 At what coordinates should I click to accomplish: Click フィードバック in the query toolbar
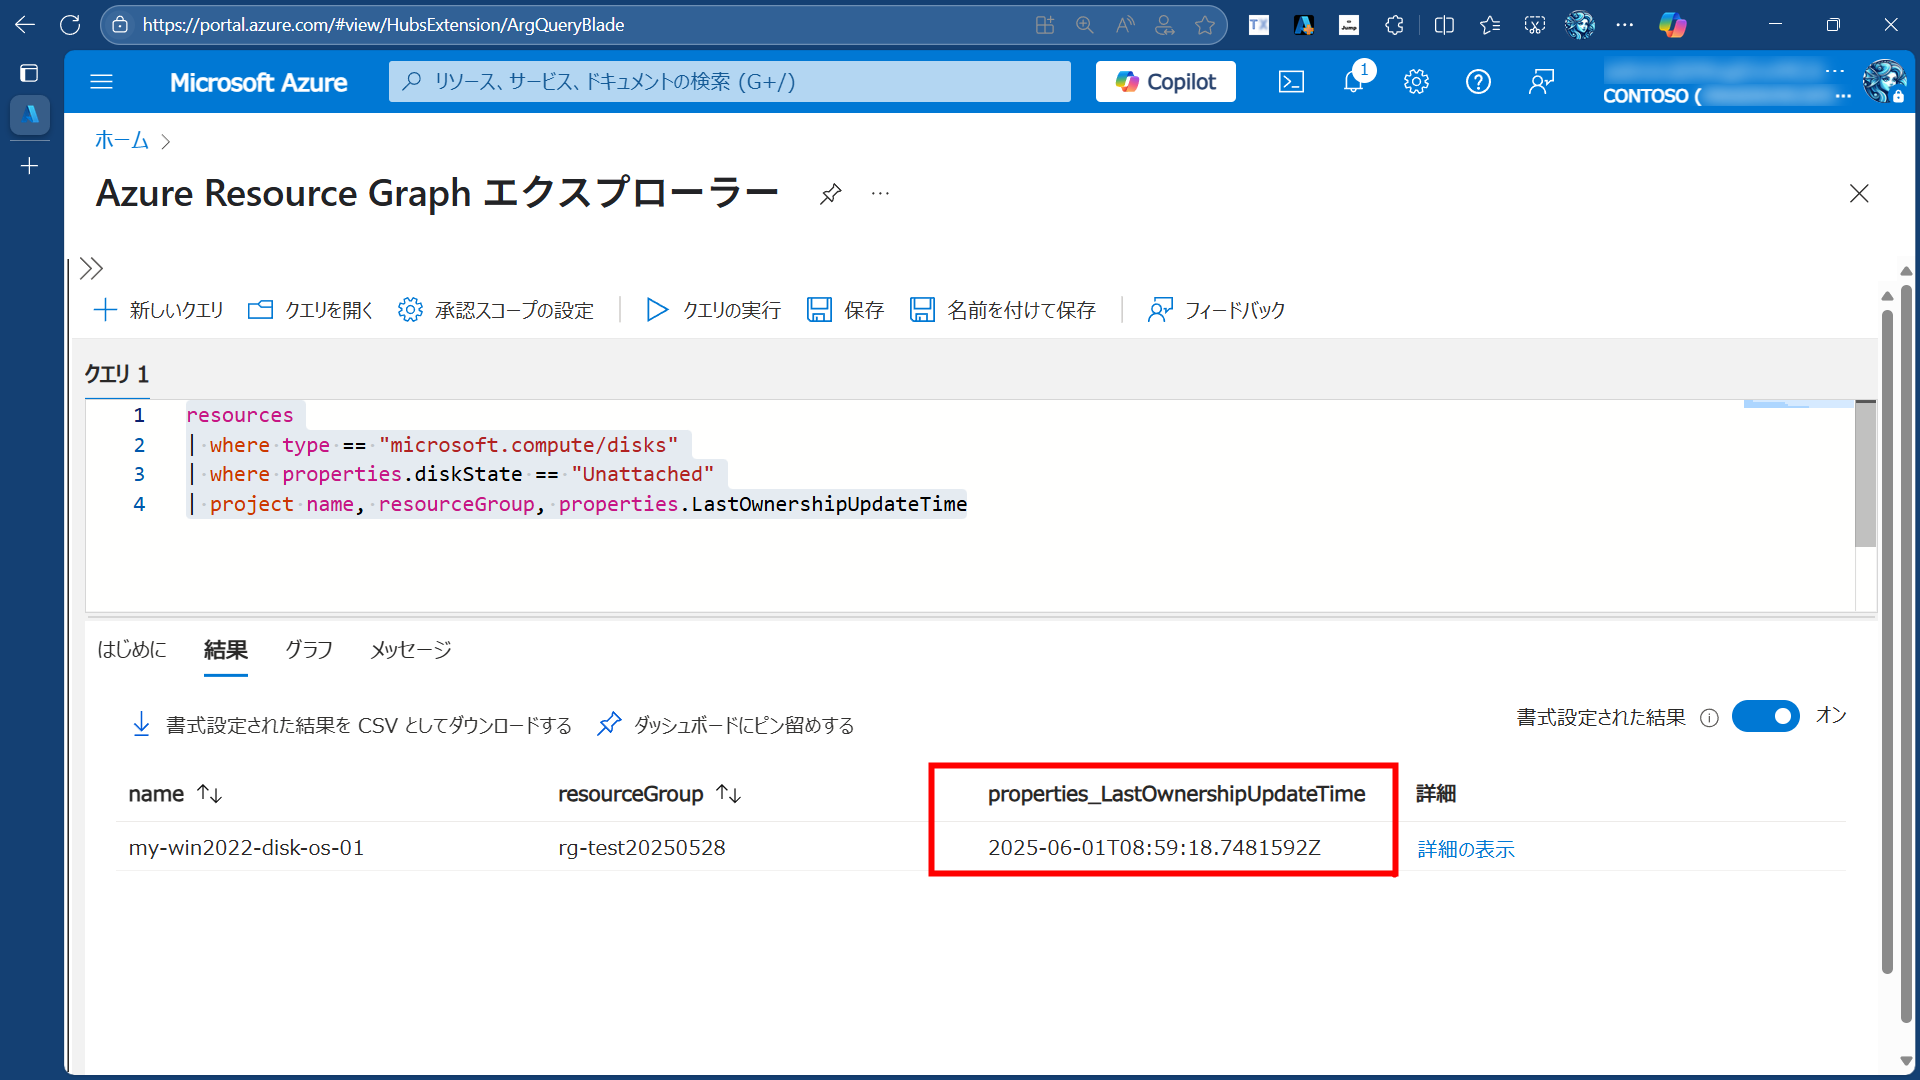pyautogui.click(x=1216, y=310)
